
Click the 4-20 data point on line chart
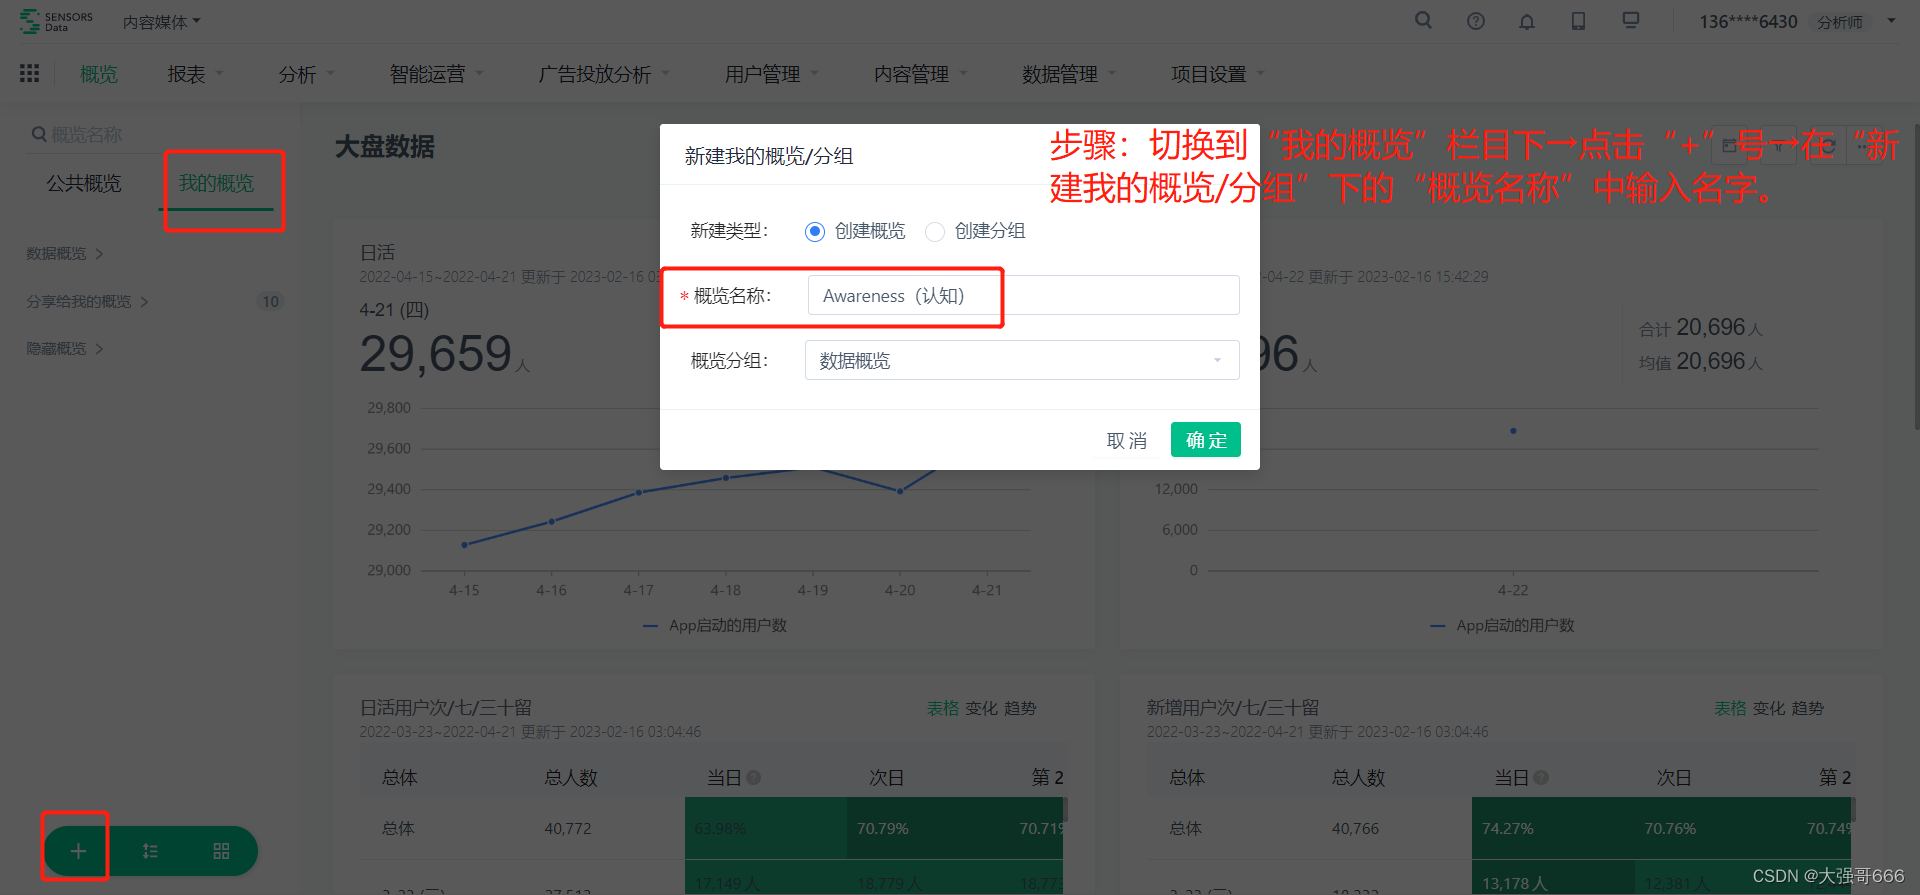(900, 491)
